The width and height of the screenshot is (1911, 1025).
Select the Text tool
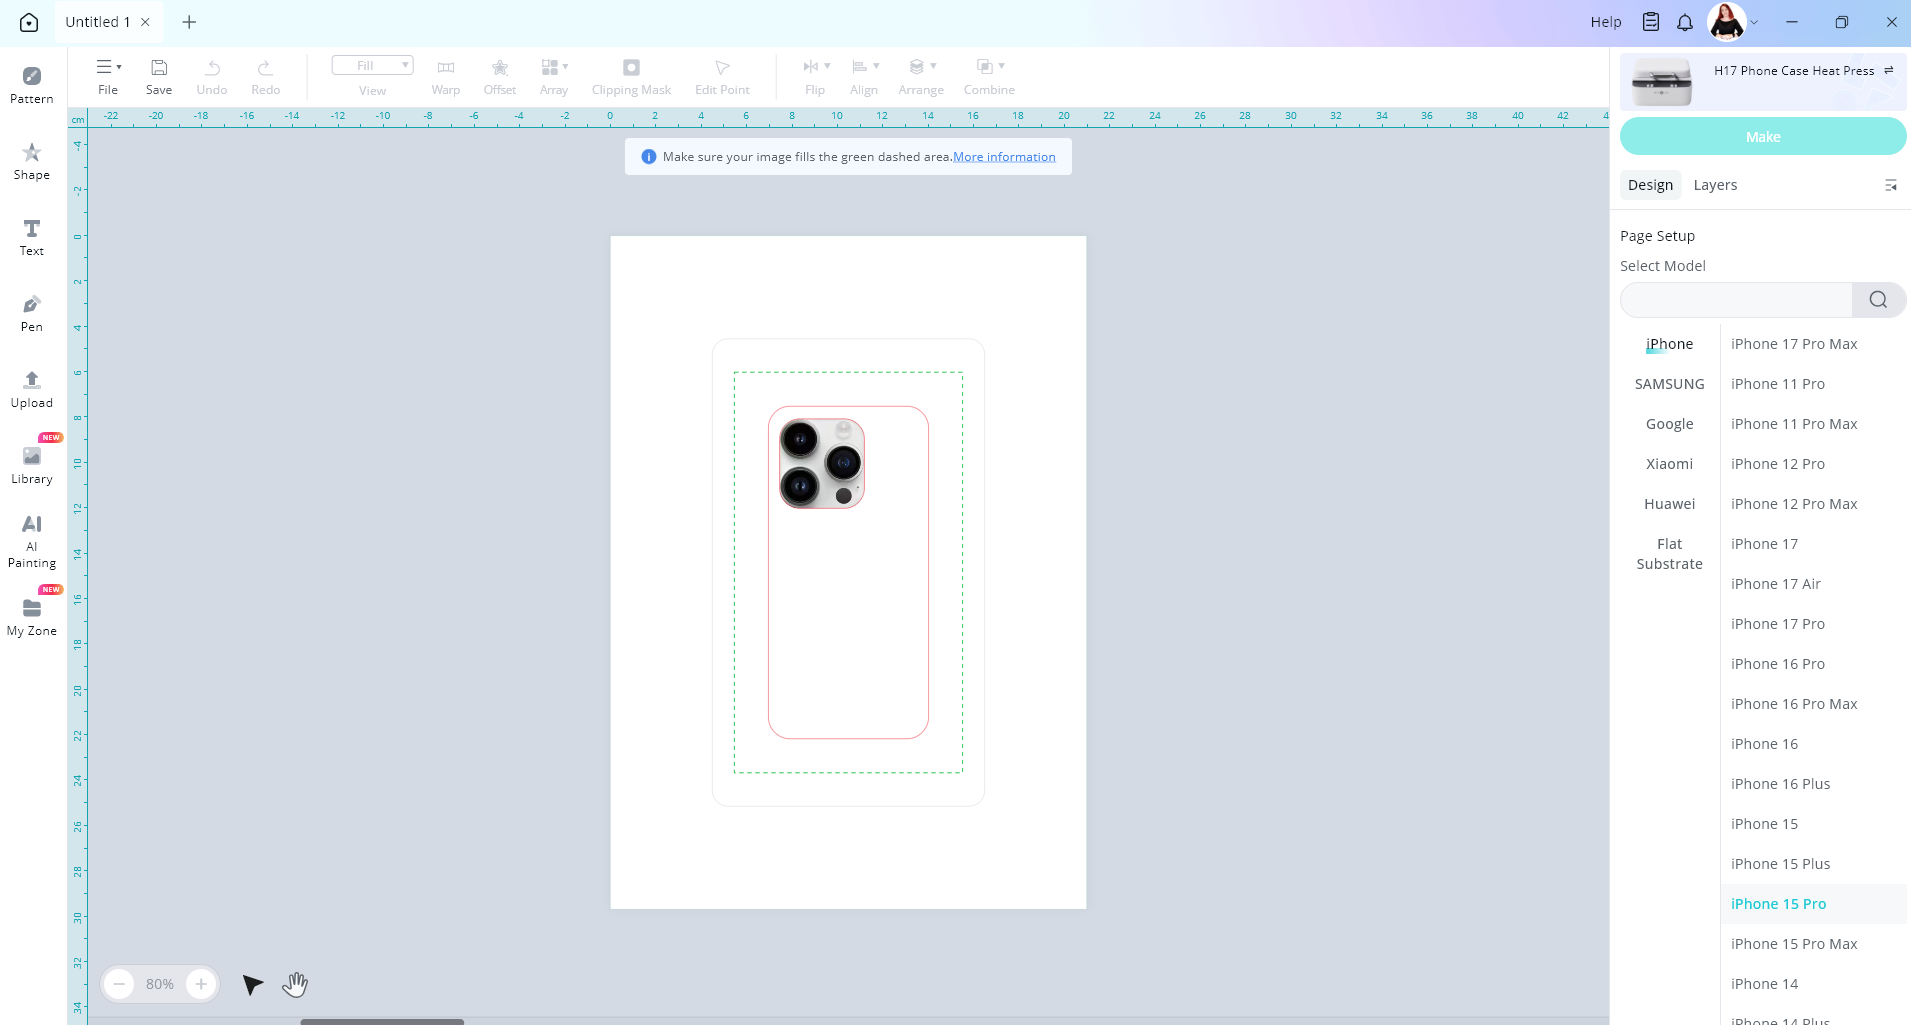click(x=32, y=237)
